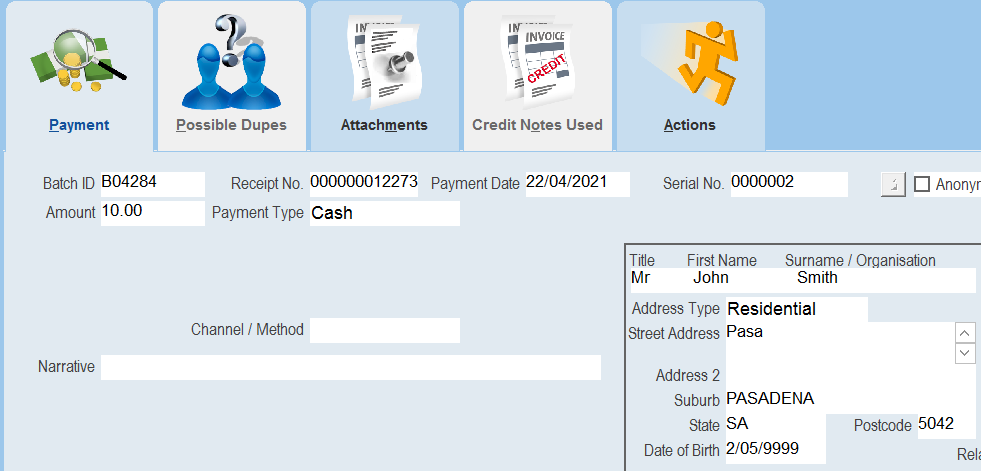This screenshot has width=981, height=471.
Task: Click the Payment Type label
Action: click(258, 213)
